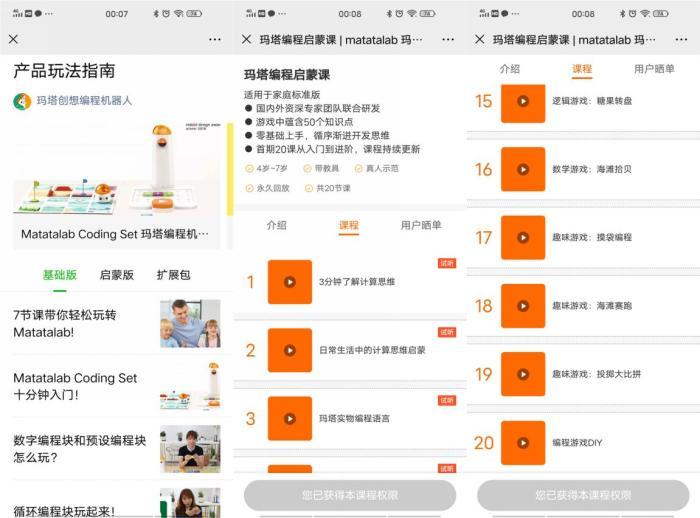Play lesson 19 趣味游戏:投掷大比拼
700x518 pixels.
coord(523,374)
